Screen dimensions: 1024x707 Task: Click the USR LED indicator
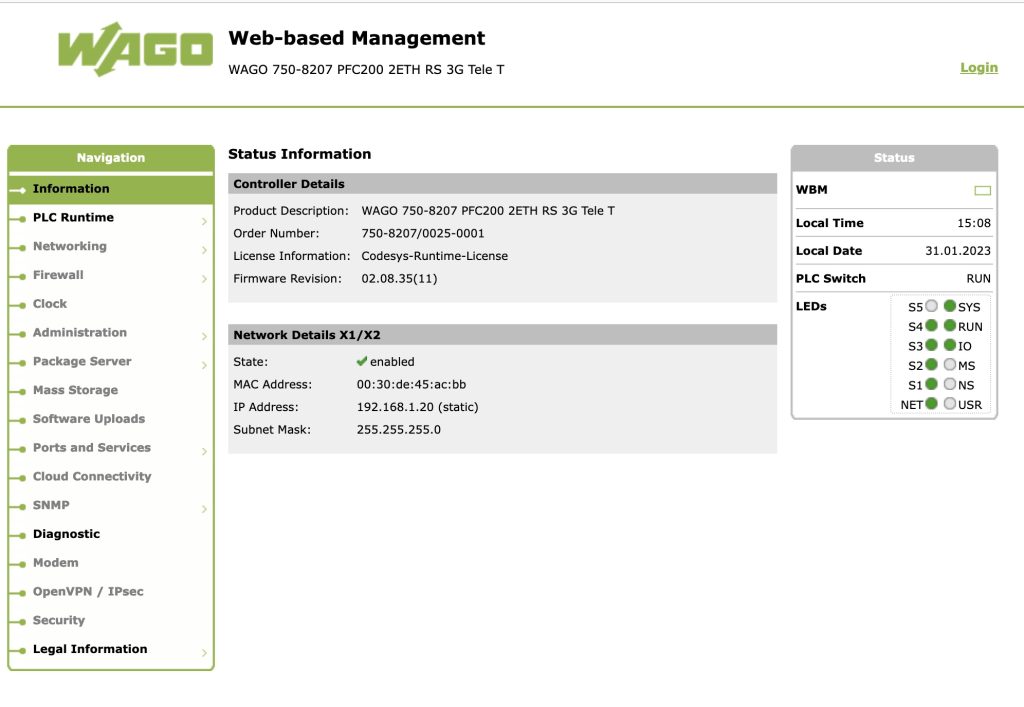tap(950, 404)
